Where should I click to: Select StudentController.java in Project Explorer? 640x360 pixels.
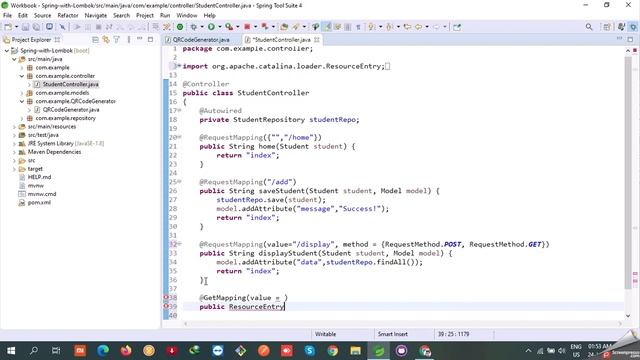pos(70,84)
